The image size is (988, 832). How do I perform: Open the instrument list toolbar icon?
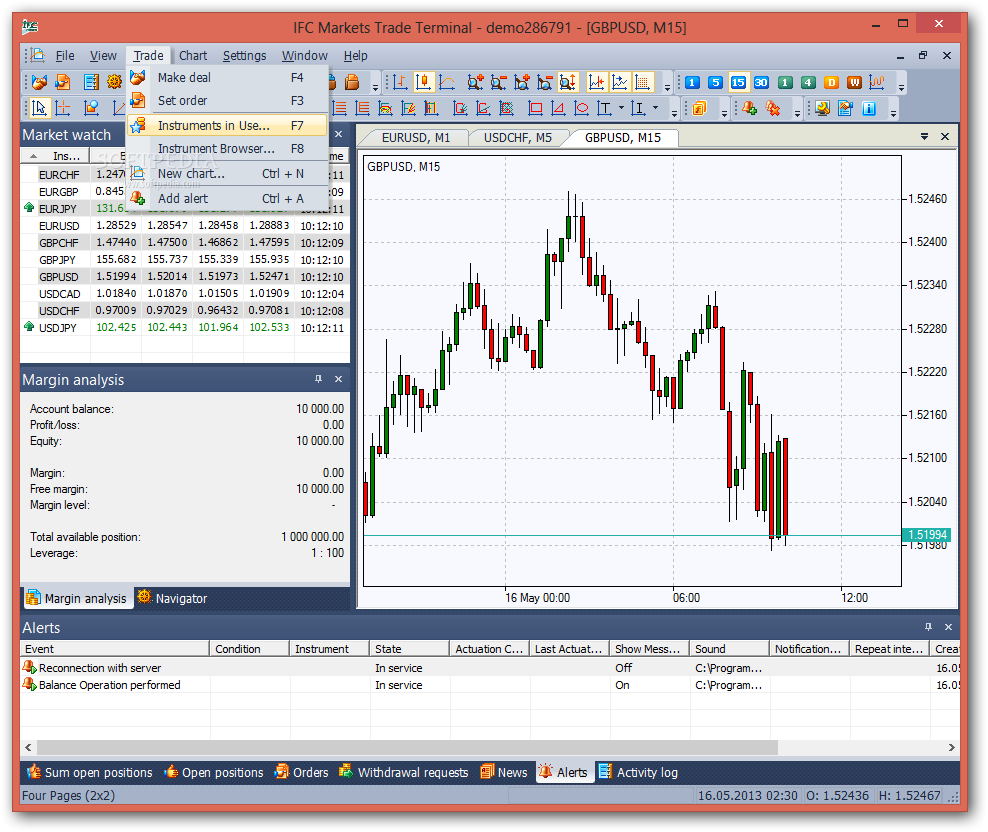click(x=91, y=82)
